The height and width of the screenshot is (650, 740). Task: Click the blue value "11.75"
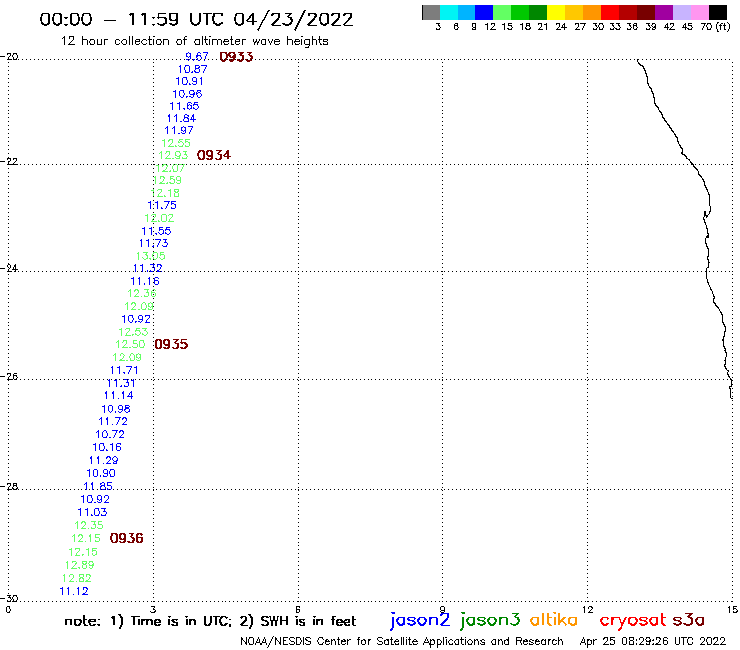point(162,205)
